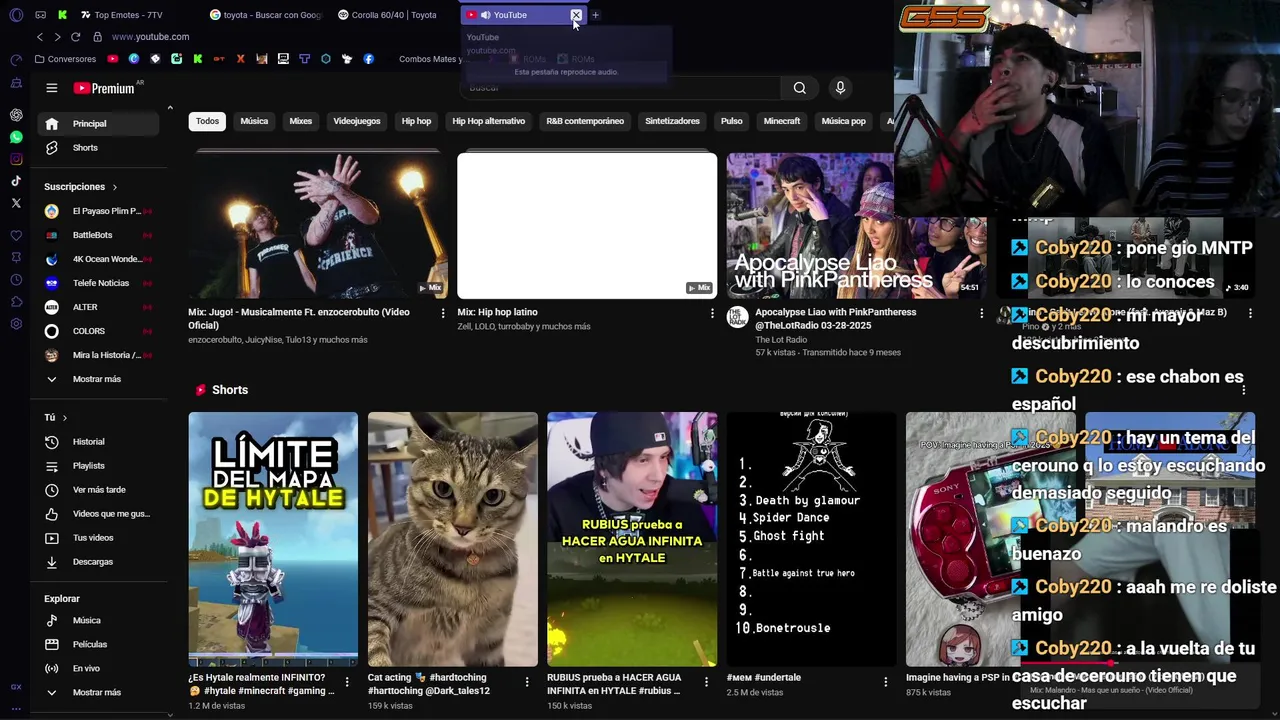Go to Principal in YouTube sidebar

point(98,124)
